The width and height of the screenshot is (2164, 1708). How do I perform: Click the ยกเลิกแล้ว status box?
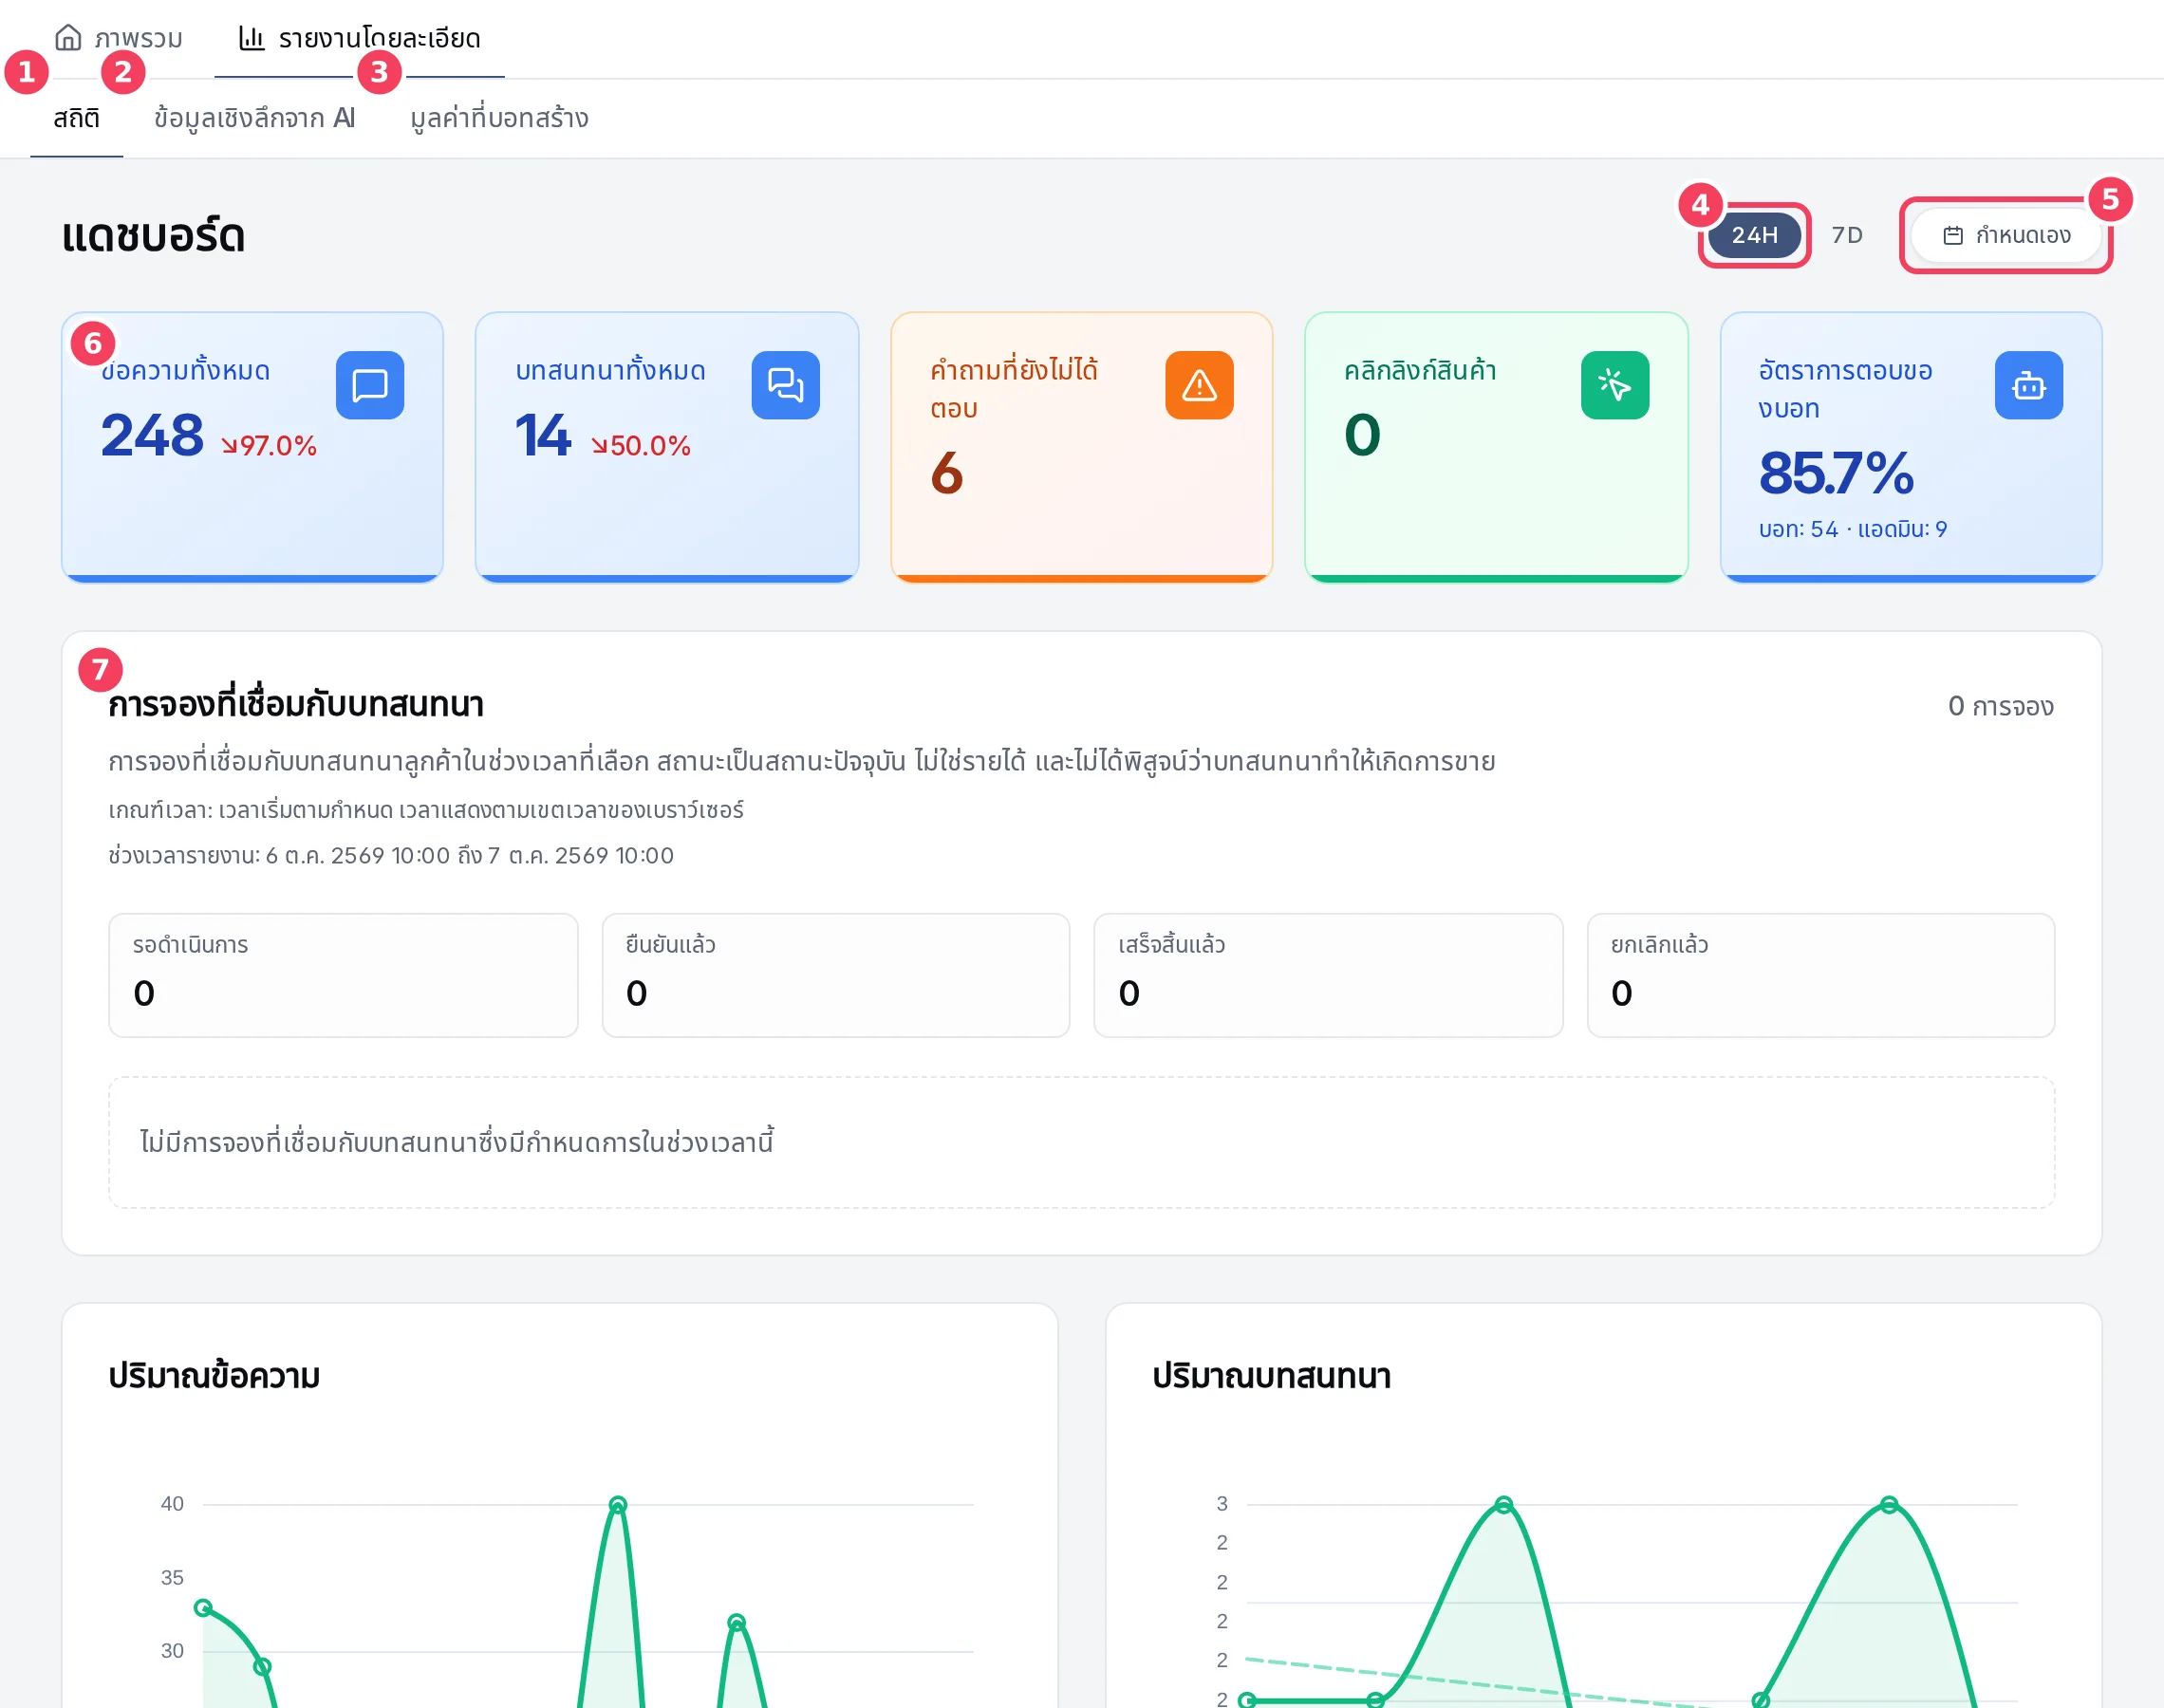1820,975
